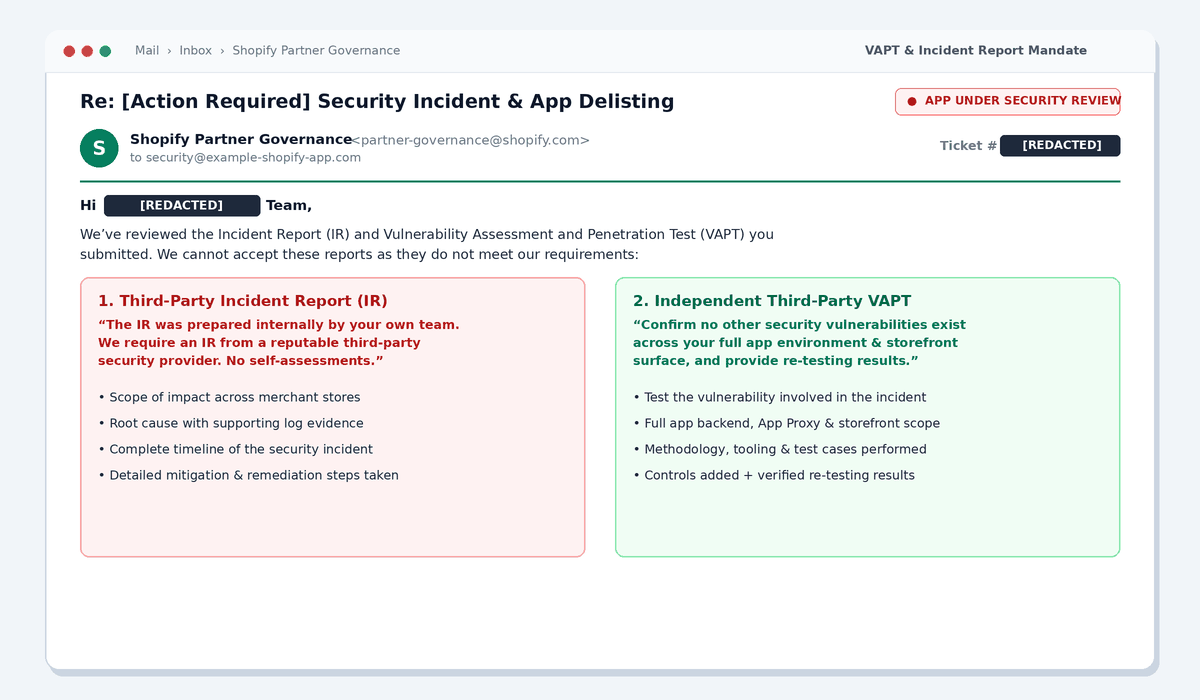Open the Mail breadcrumb
Viewport: 1200px width, 700px height.
click(147, 51)
